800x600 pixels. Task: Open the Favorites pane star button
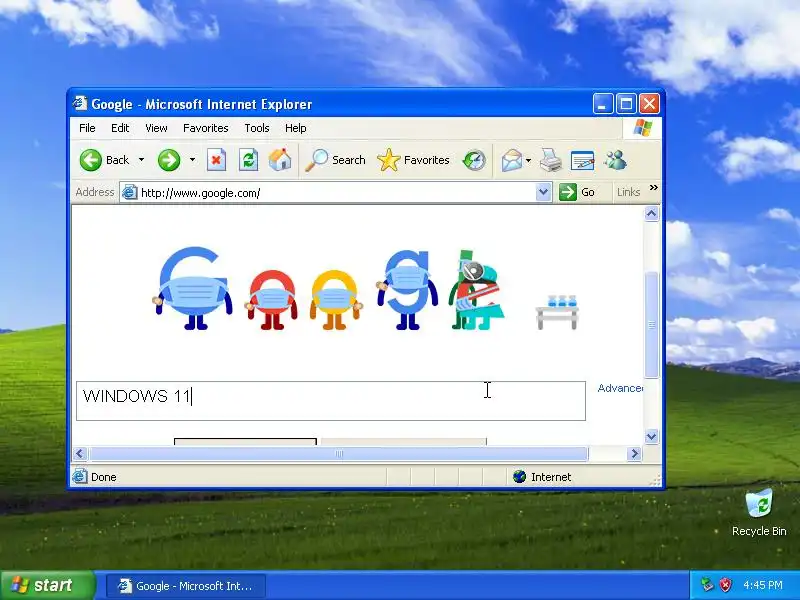tap(413, 160)
